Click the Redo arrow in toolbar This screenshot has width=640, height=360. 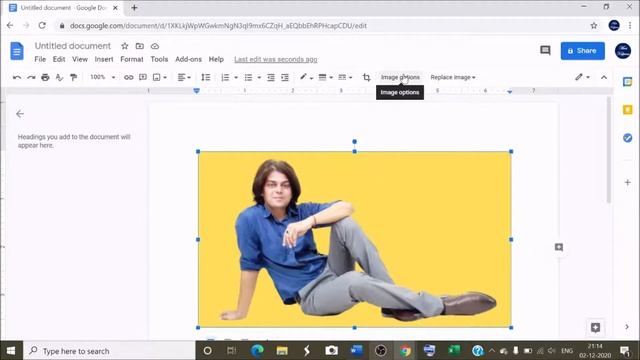pos(31,77)
